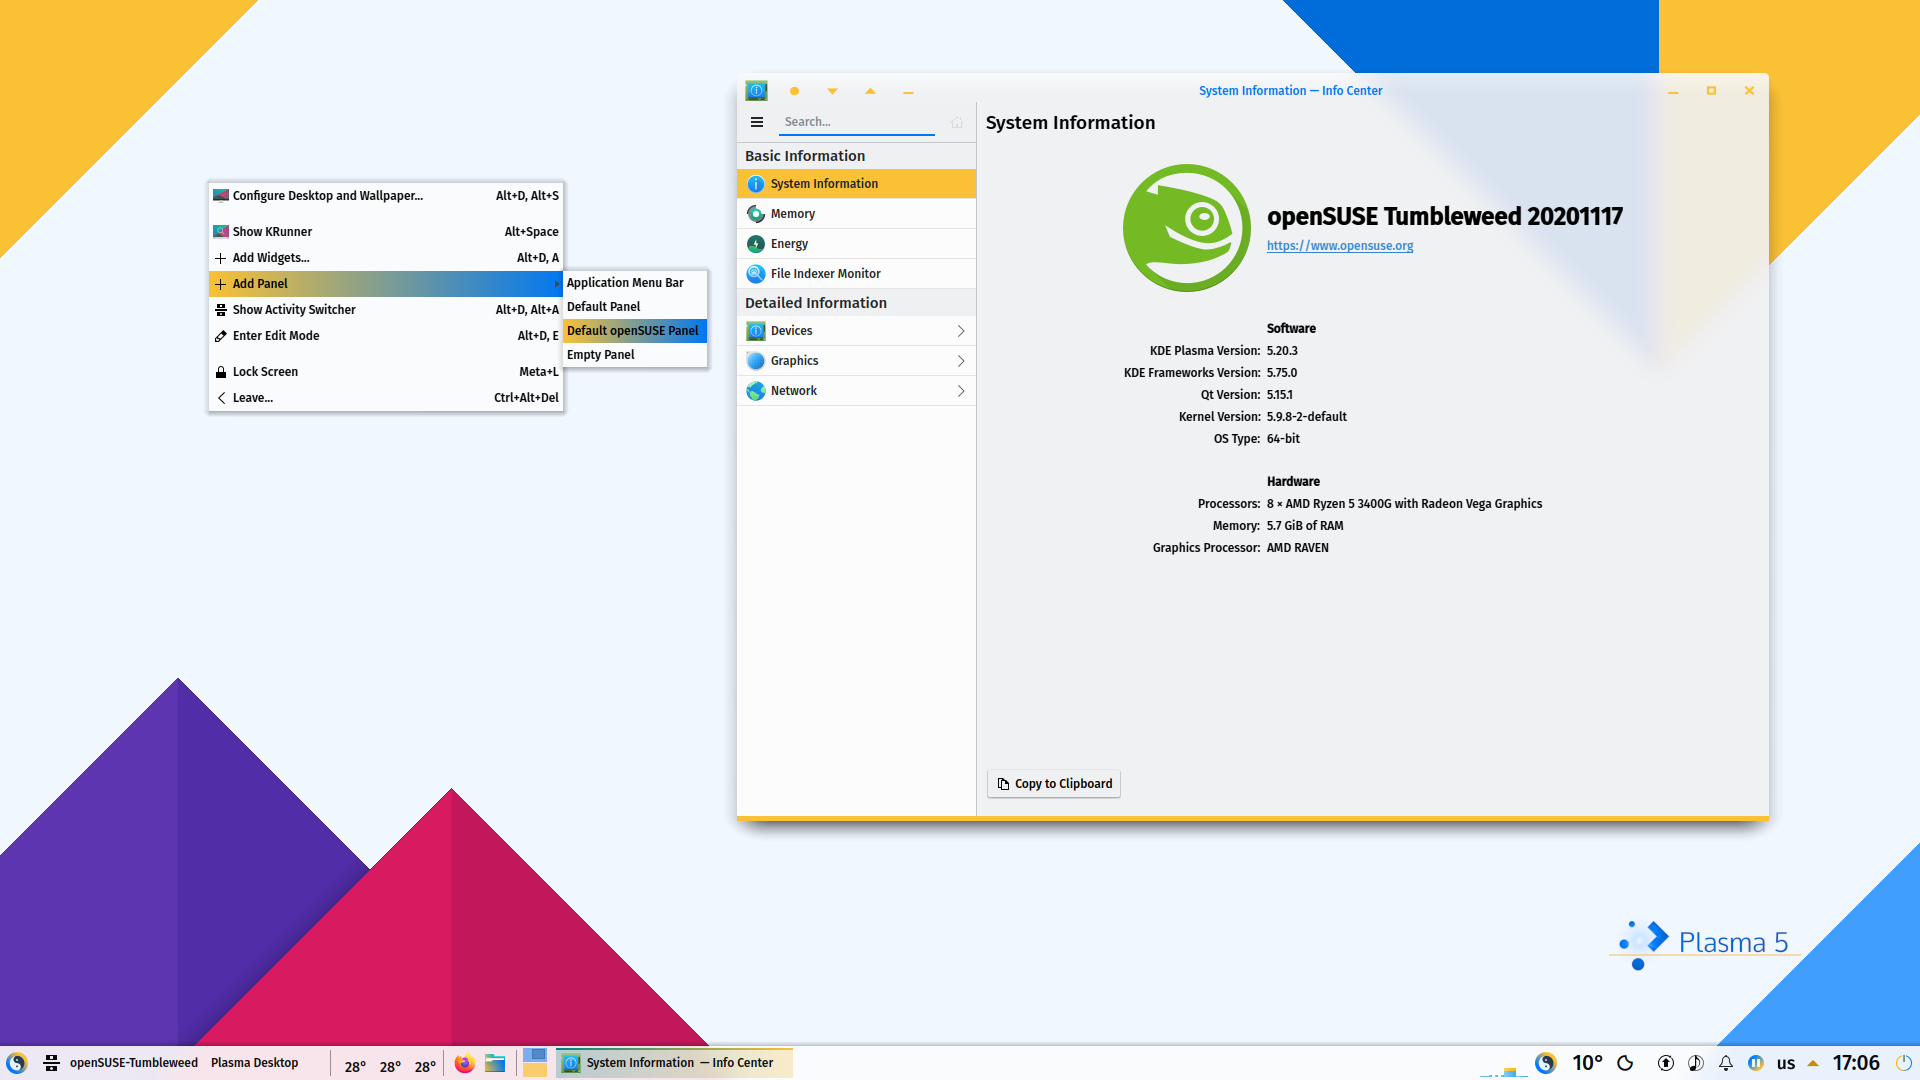Open the application launcher icon on the taskbar
The height and width of the screenshot is (1080, 1920).
(x=17, y=1063)
